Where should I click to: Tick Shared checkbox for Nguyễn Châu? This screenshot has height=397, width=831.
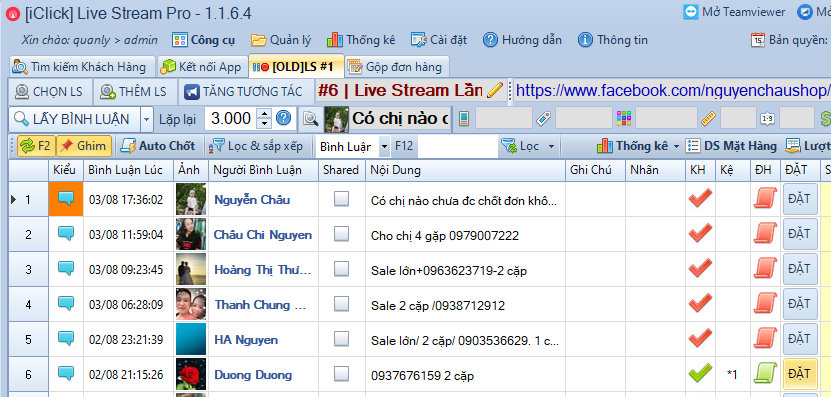tap(341, 199)
